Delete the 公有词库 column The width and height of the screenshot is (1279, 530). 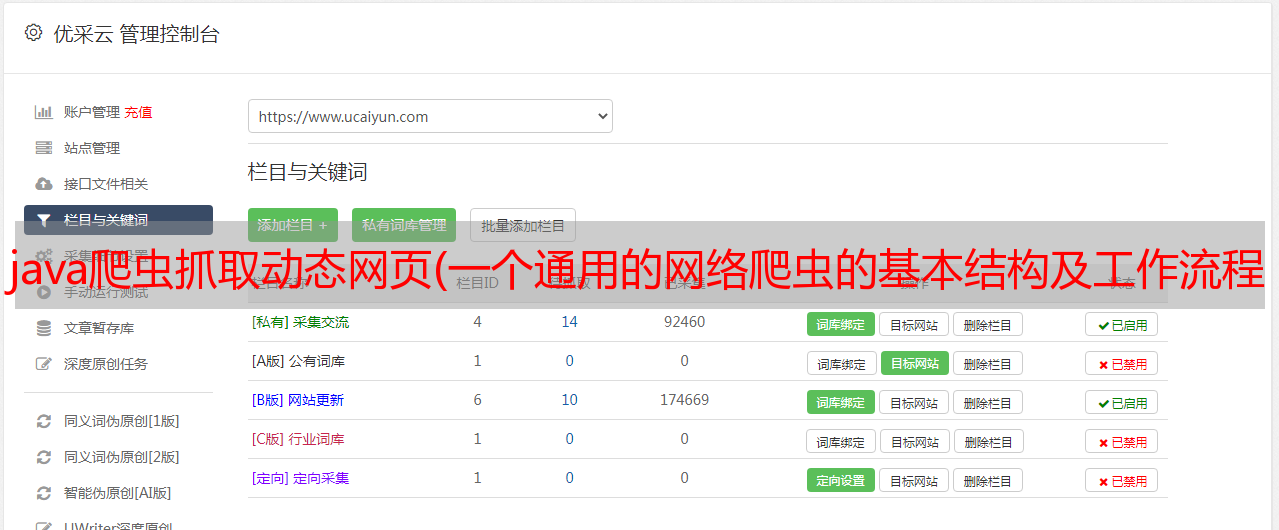click(988, 363)
